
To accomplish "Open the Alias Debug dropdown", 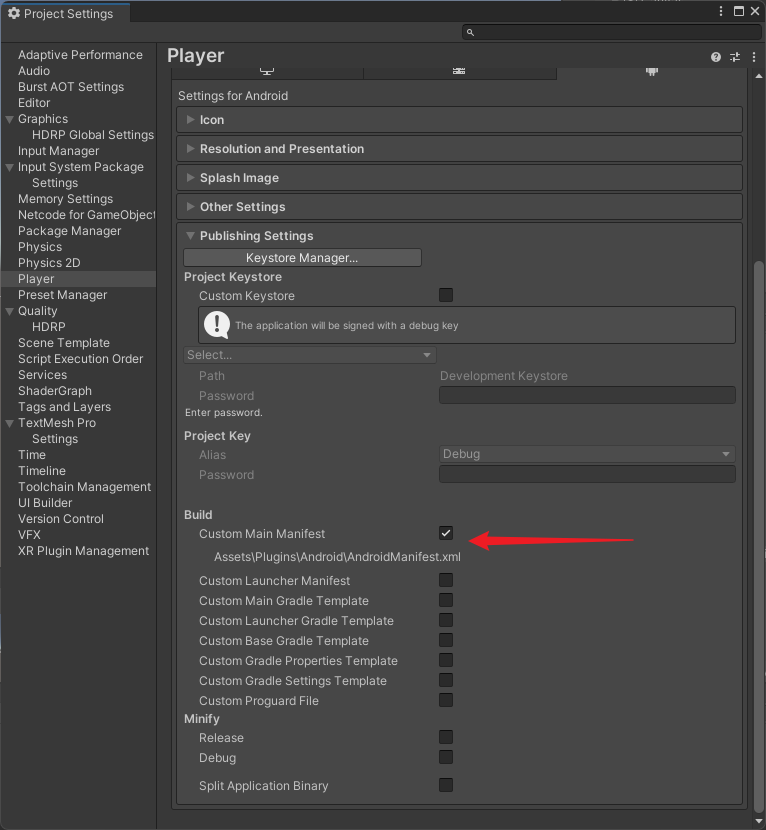I will 587,454.
